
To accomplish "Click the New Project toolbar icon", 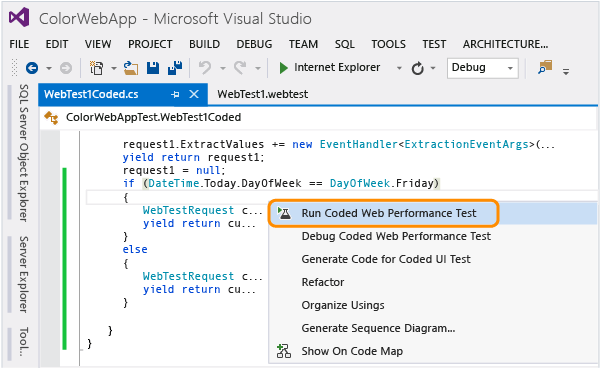I will coord(96,68).
